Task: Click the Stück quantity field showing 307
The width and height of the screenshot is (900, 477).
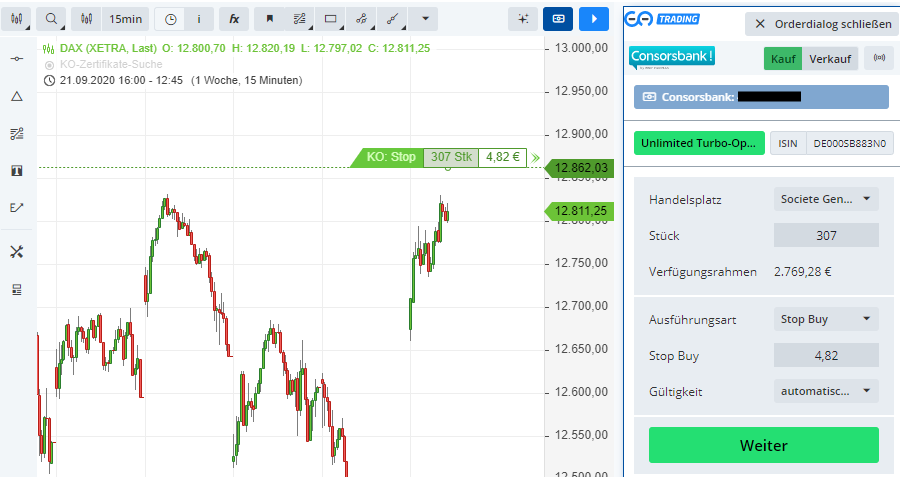Action: pos(826,235)
